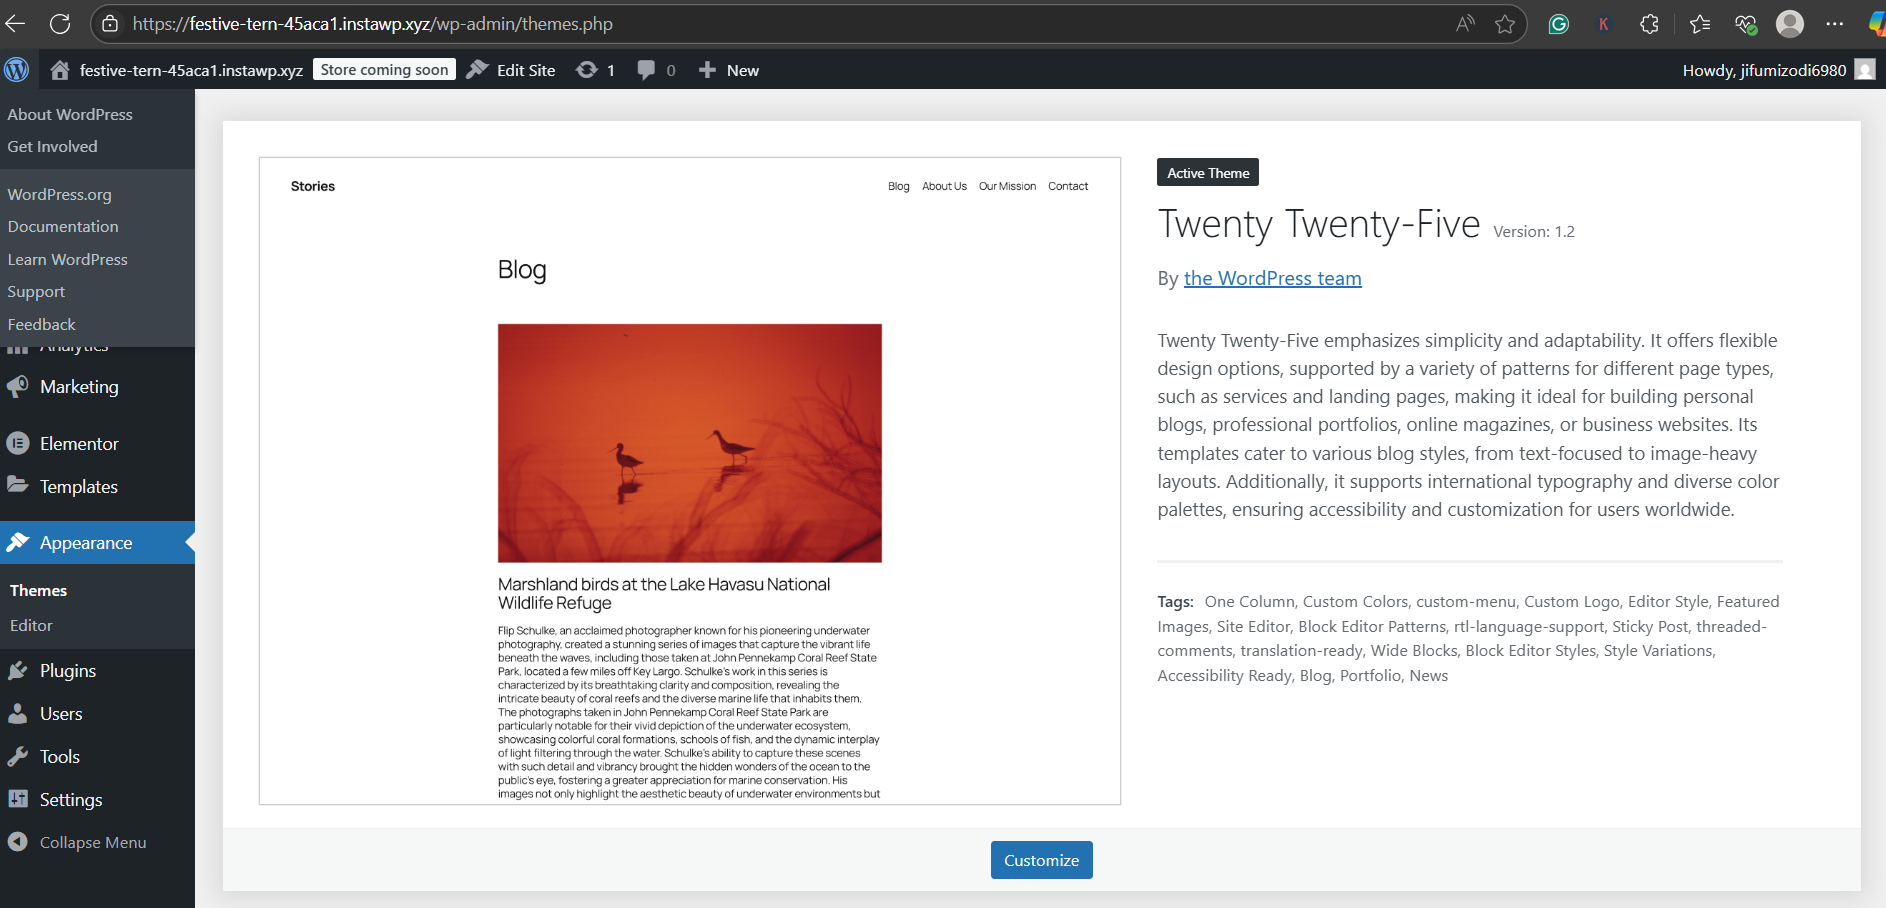Open Elementor in the sidebar
1886x908 pixels.
click(79, 443)
